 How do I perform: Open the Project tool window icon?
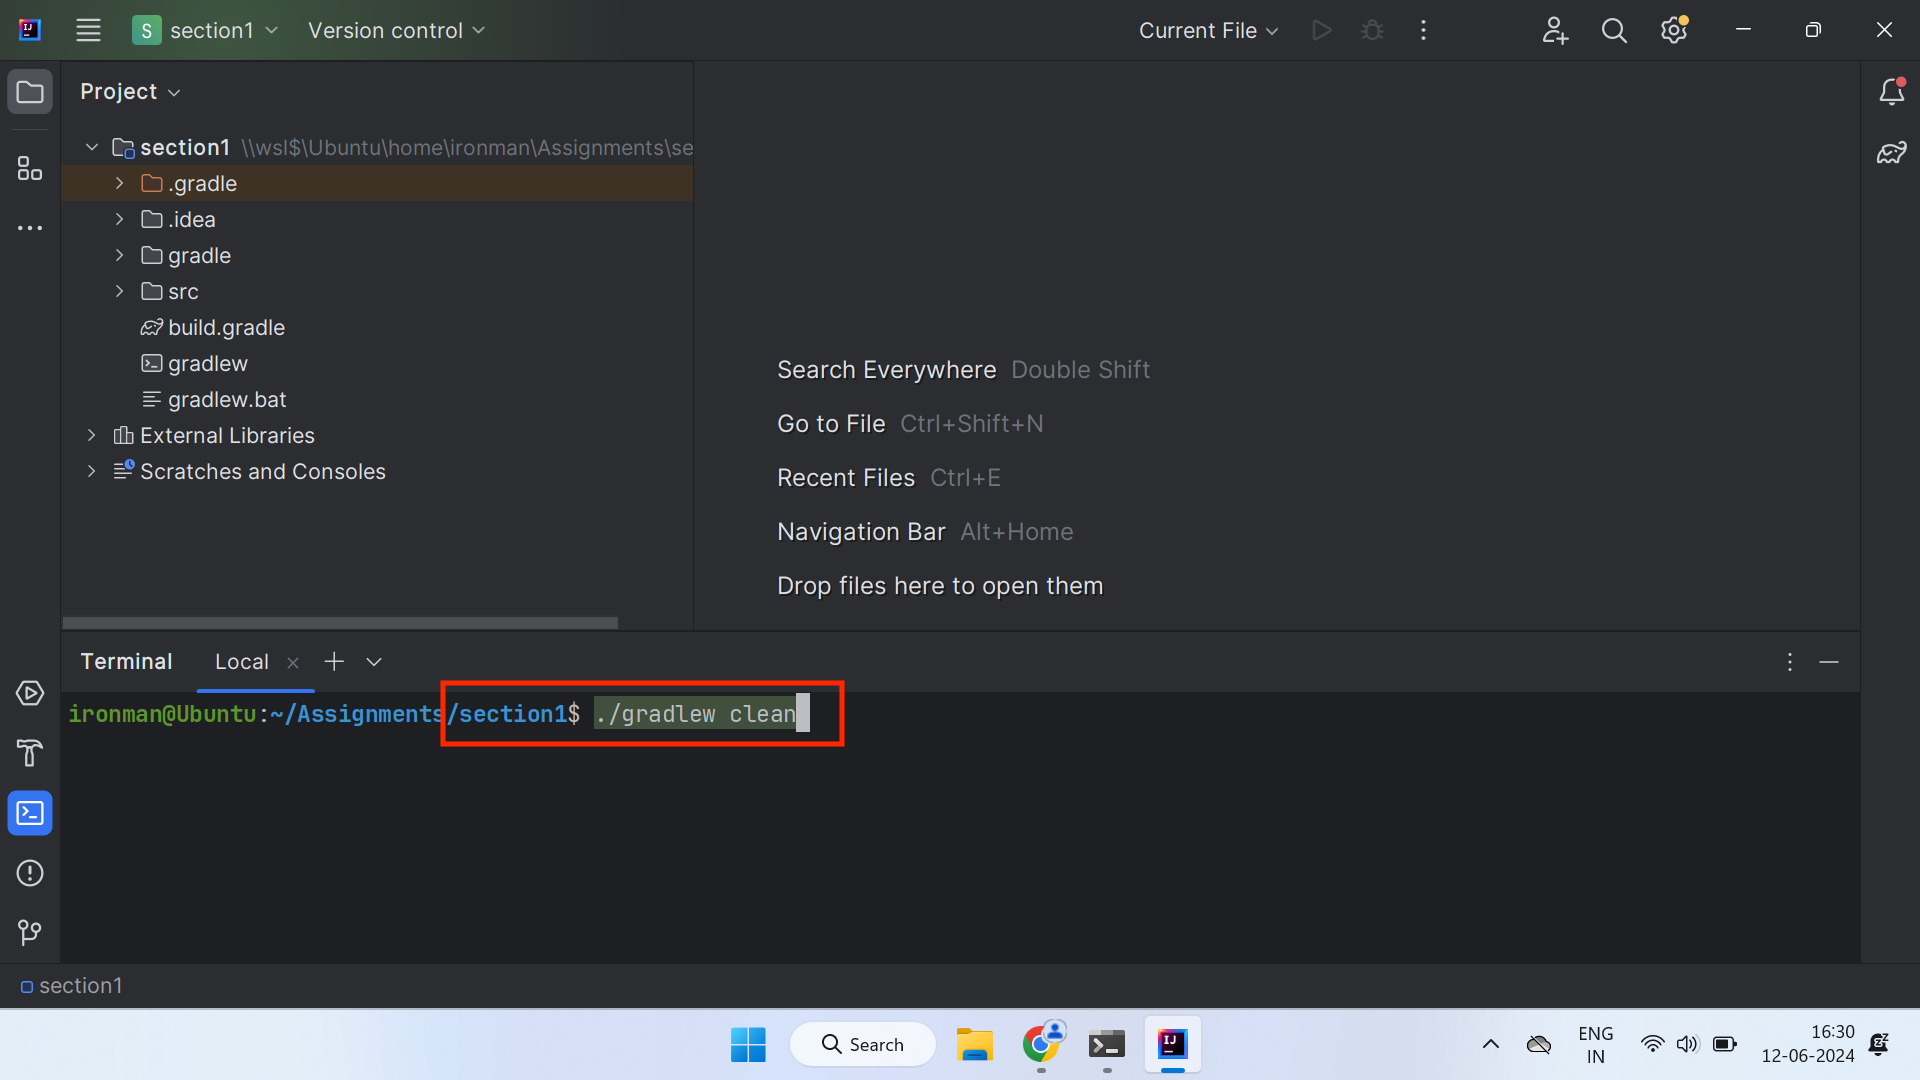tap(30, 92)
